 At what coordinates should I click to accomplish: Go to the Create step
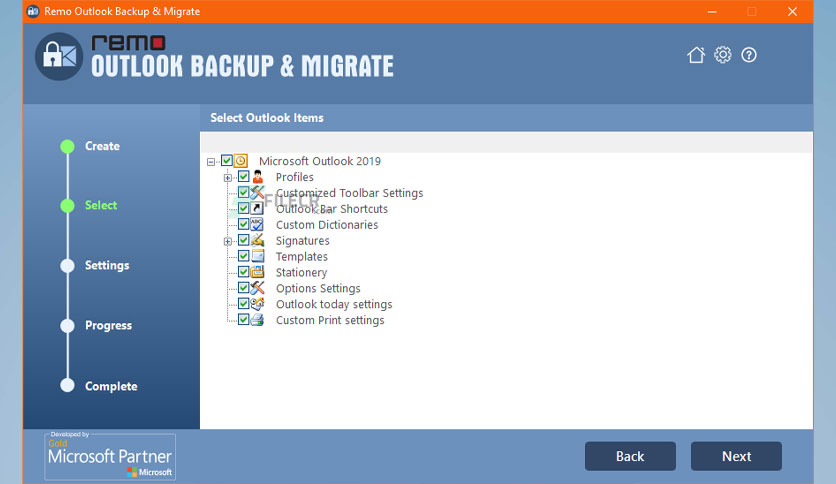pyautogui.click(x=102, y=146)
